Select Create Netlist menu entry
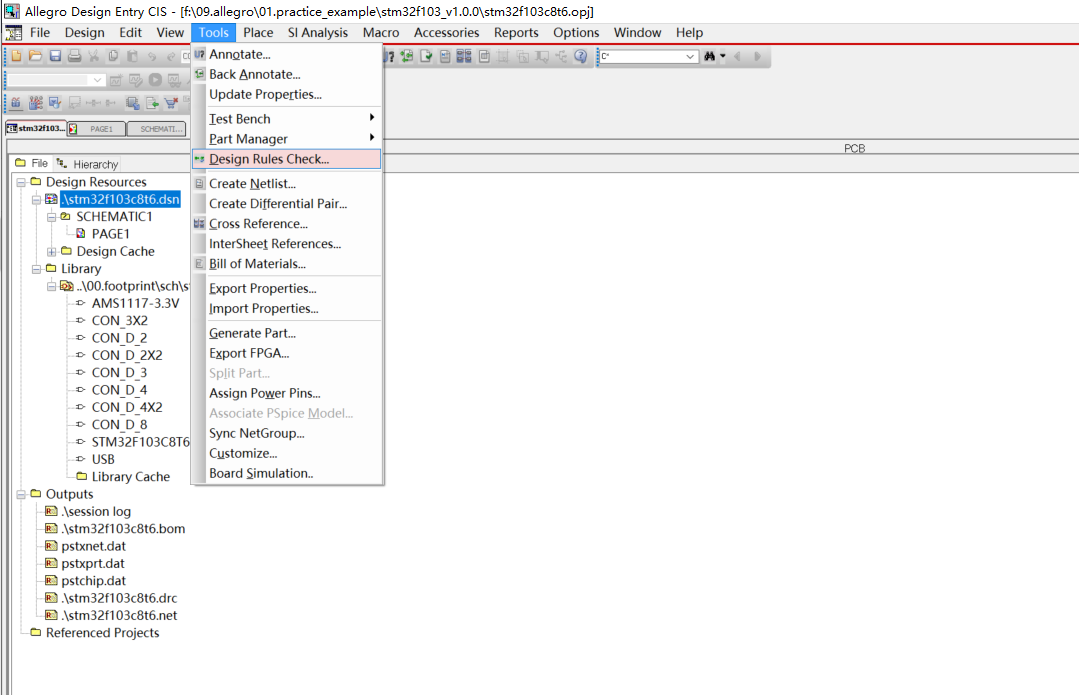The width and height of the screenshot is (1079, 695). [x=286, y=184]
